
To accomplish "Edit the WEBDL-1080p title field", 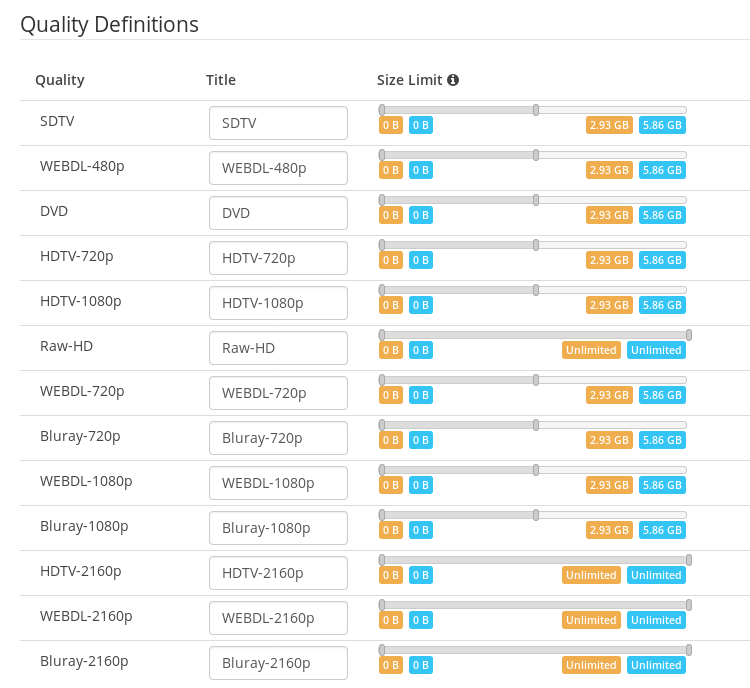I will (x=278, y=483).
